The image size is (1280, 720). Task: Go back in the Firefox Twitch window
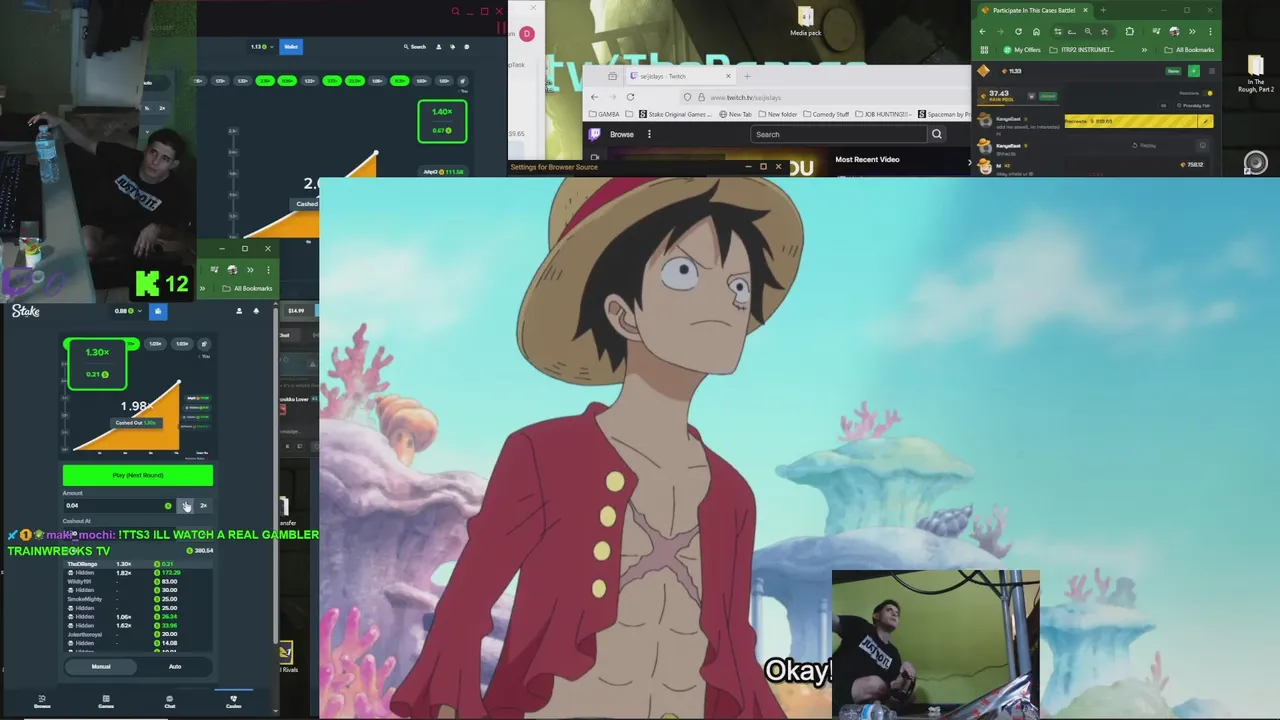point(594,97)
